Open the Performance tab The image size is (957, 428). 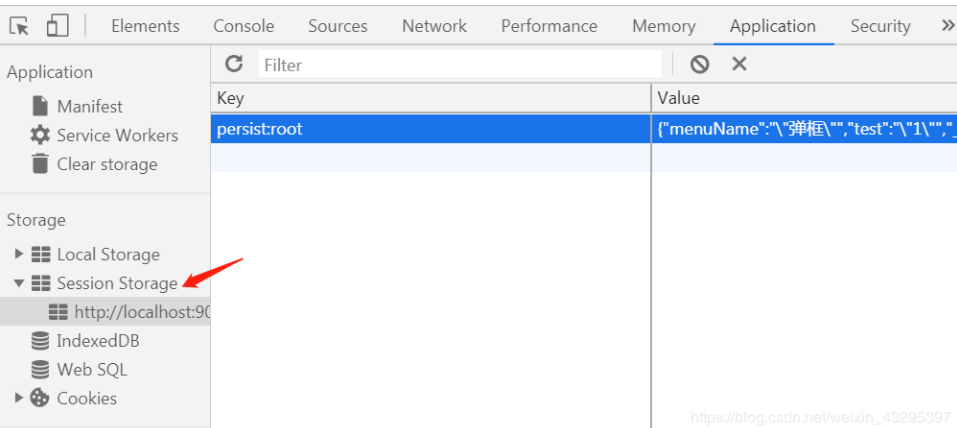point(549,26)
